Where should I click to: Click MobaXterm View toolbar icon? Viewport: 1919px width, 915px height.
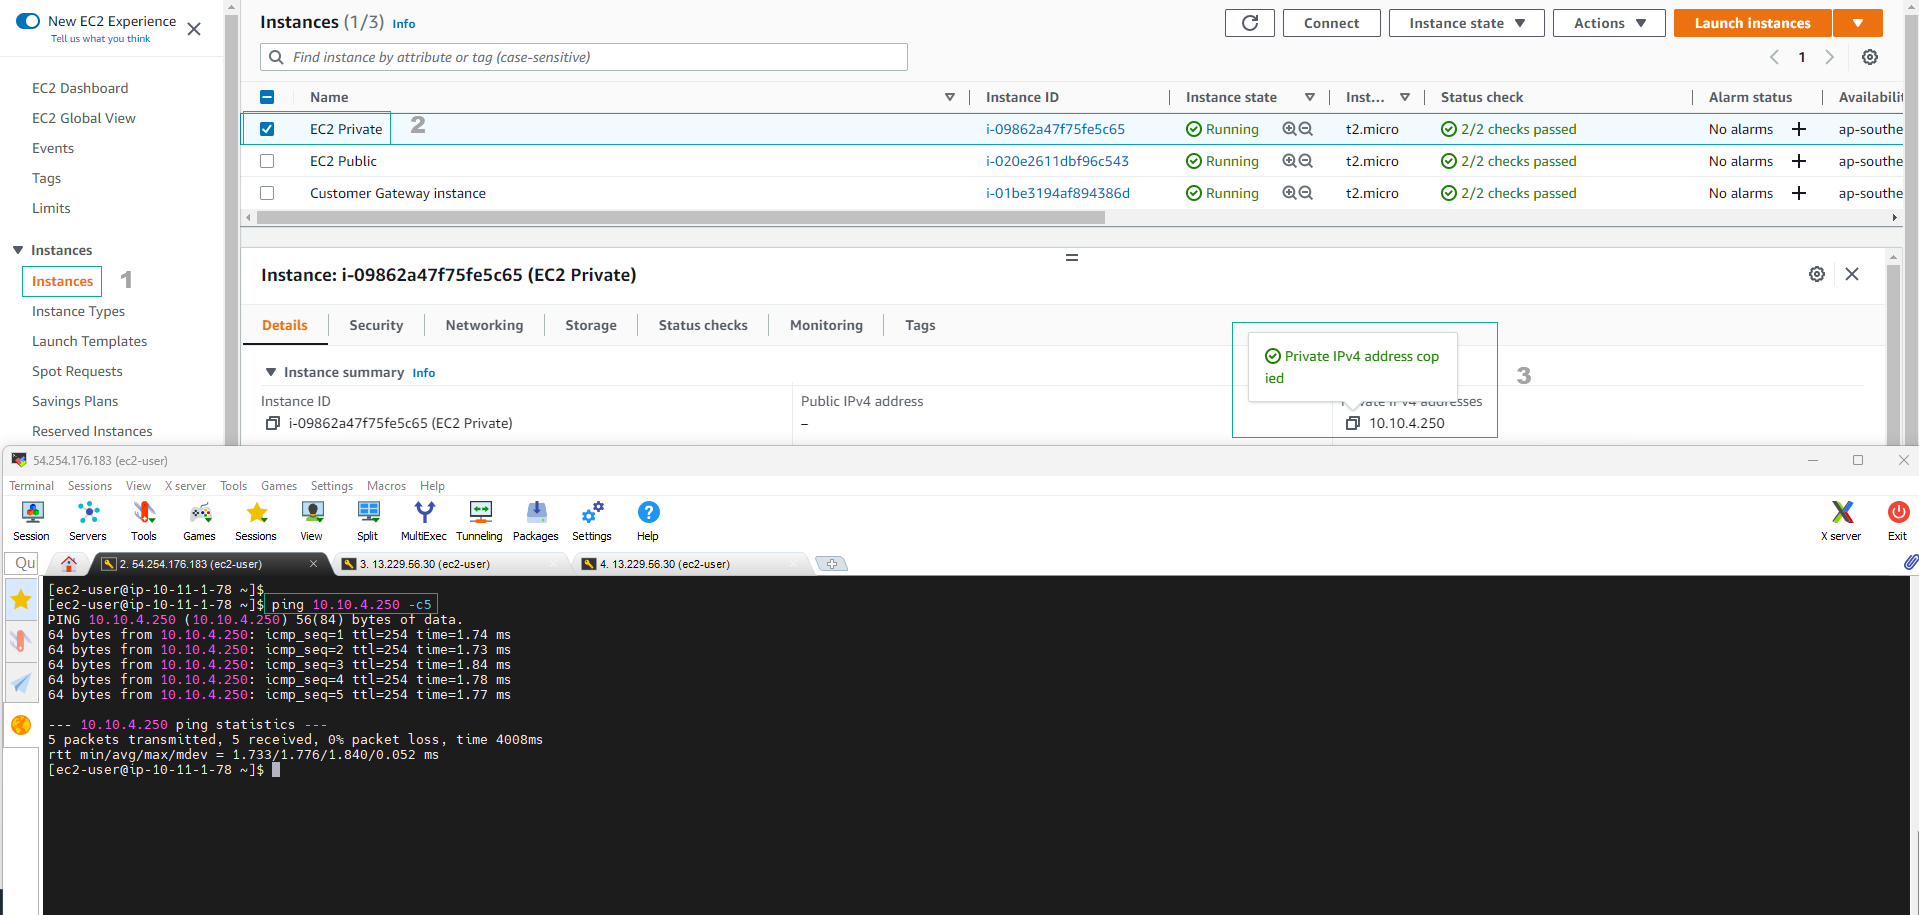(x=312, y=520)
